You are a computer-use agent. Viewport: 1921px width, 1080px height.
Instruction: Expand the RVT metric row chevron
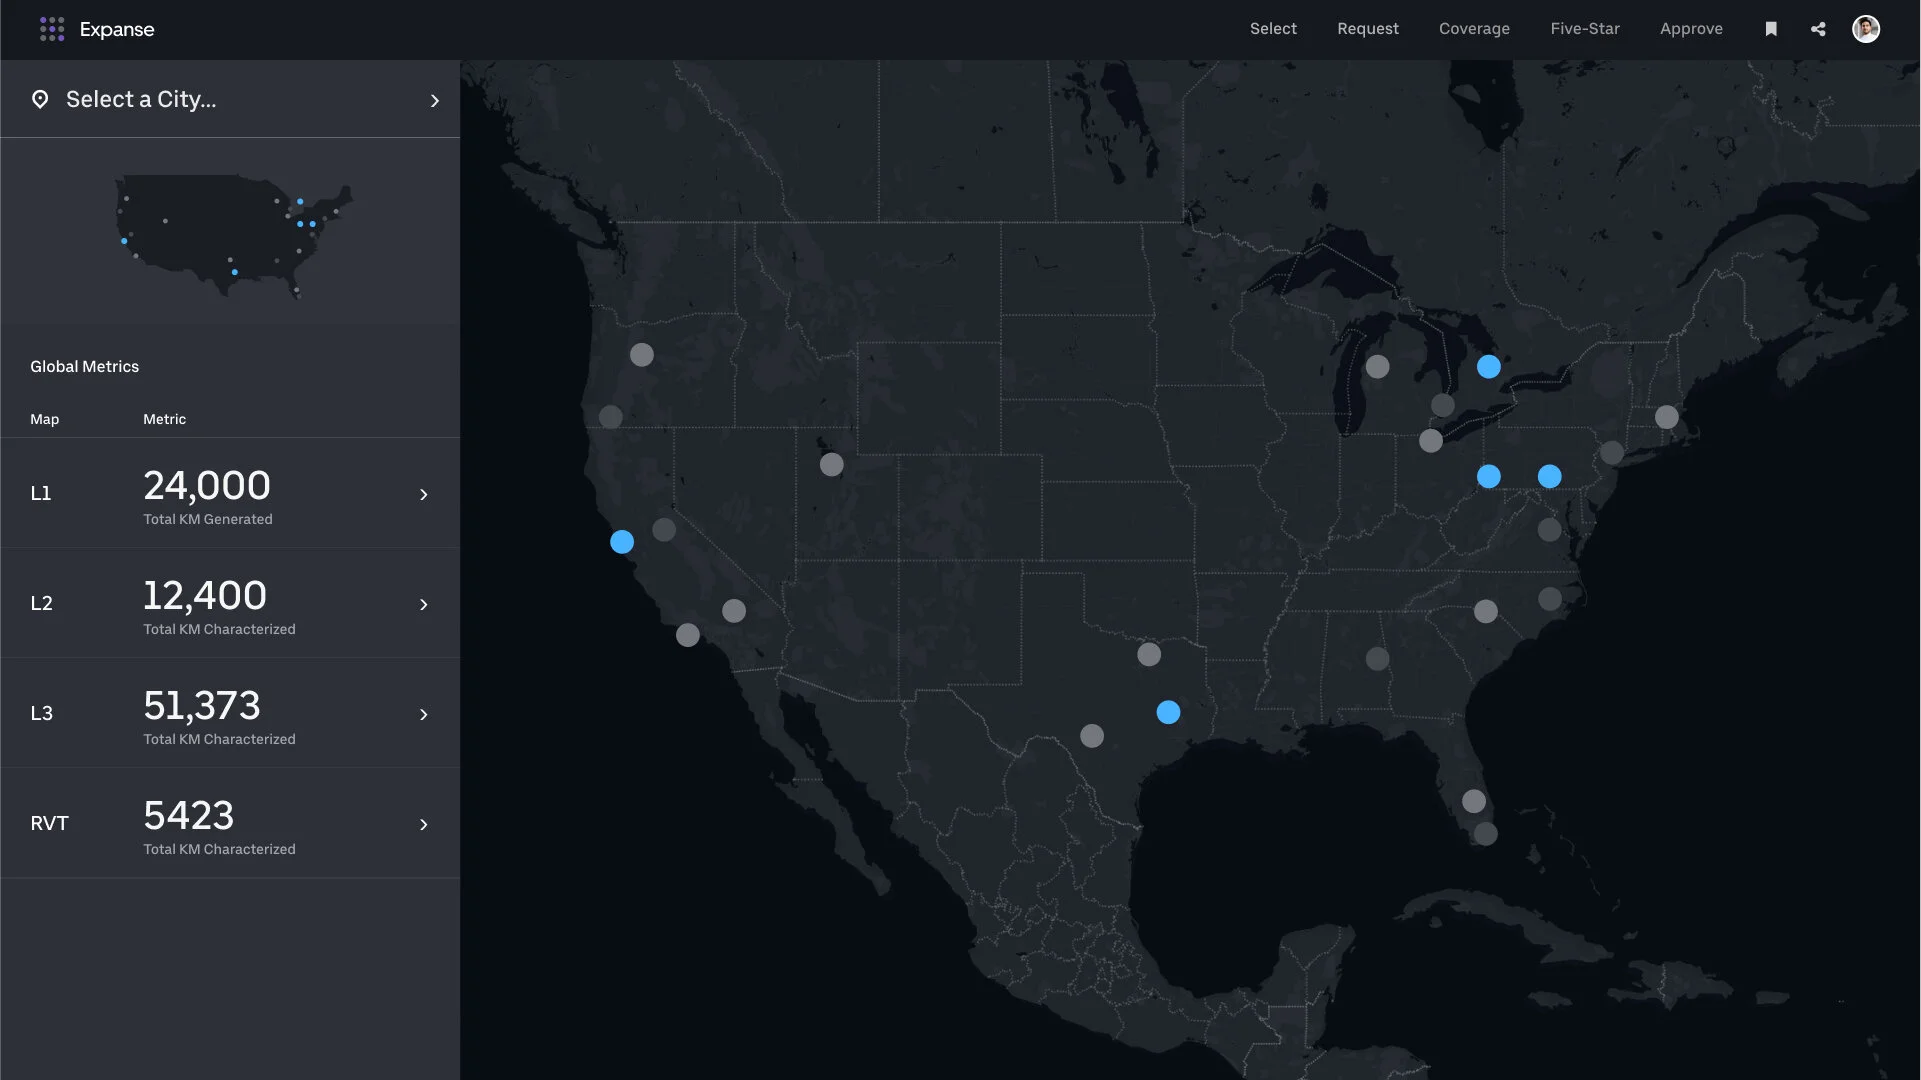click(423, 825)
